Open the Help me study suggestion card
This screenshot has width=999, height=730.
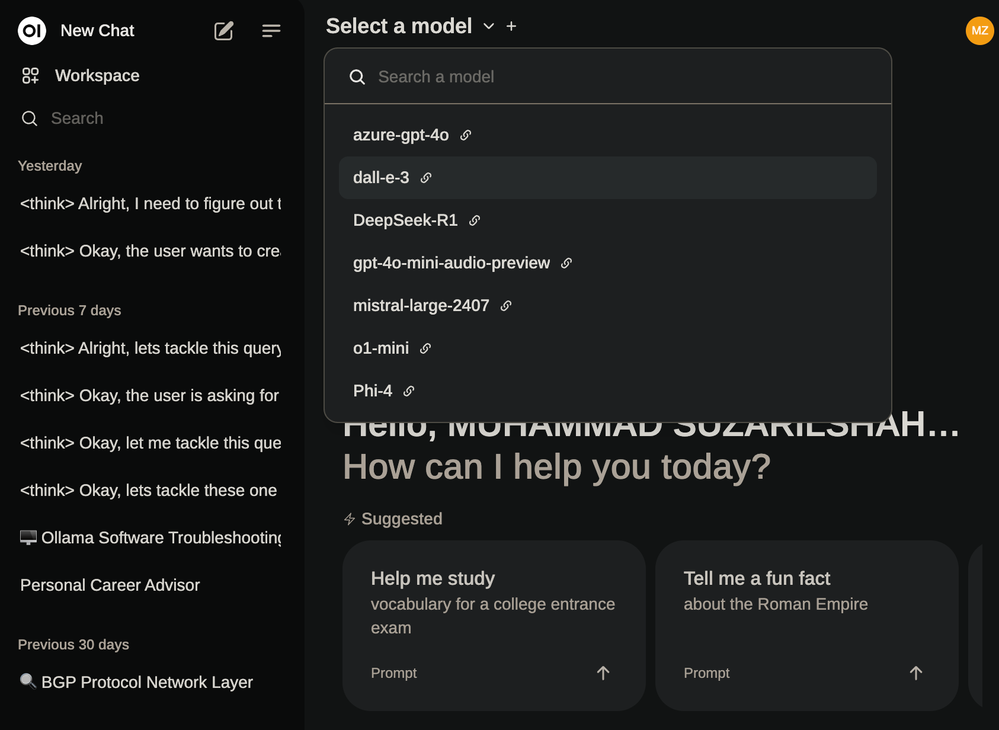tap(494, 626)
